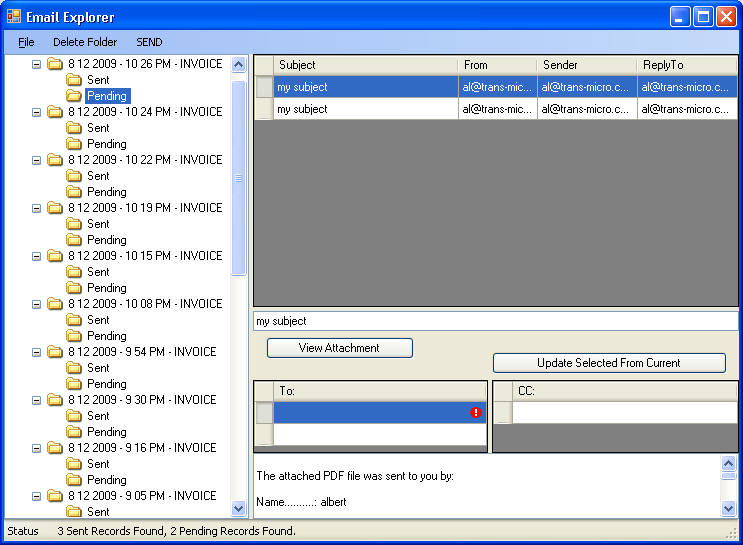This screenshot has width=743, height=545.
Task: Click the subject text field 'my subject'
Action: coord(496,321)
